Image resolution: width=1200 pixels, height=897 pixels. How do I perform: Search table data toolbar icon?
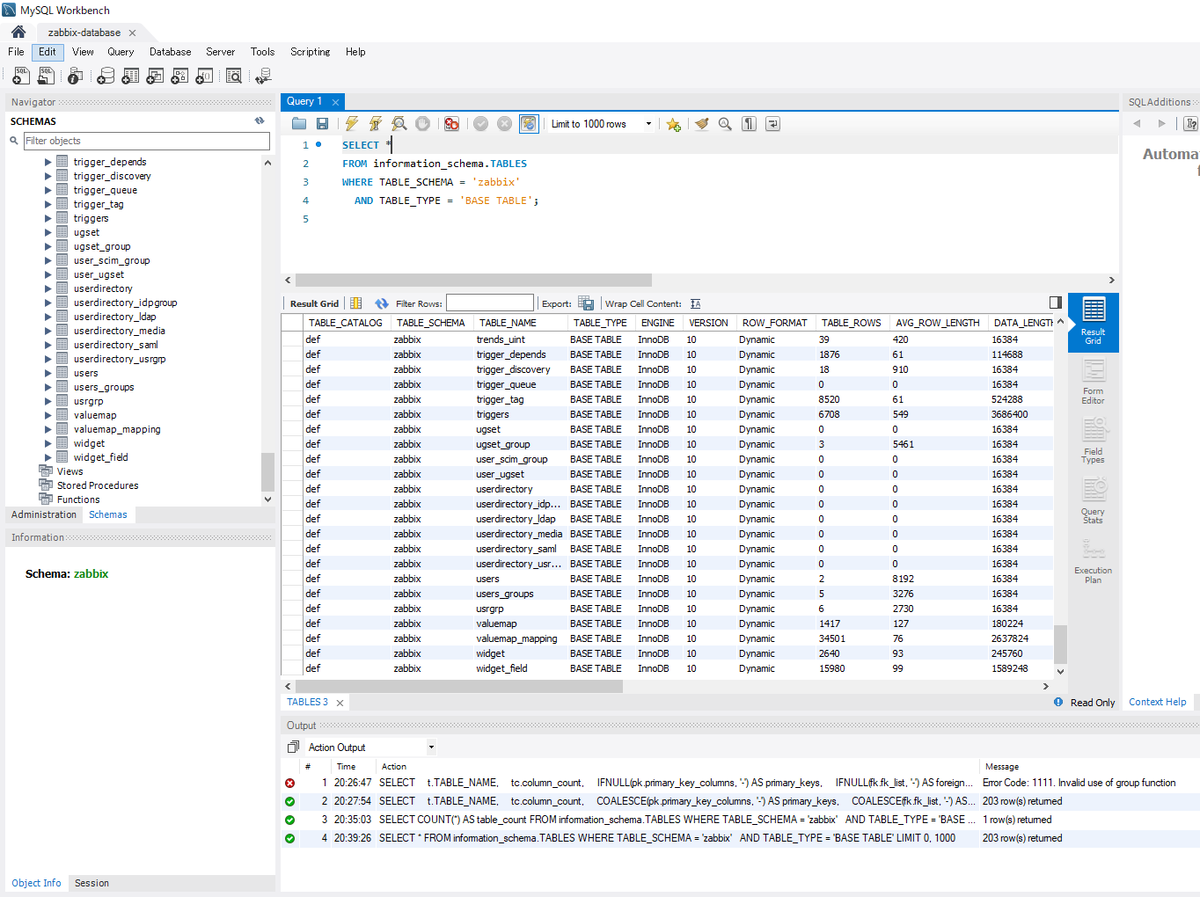[x=234, y=75]
